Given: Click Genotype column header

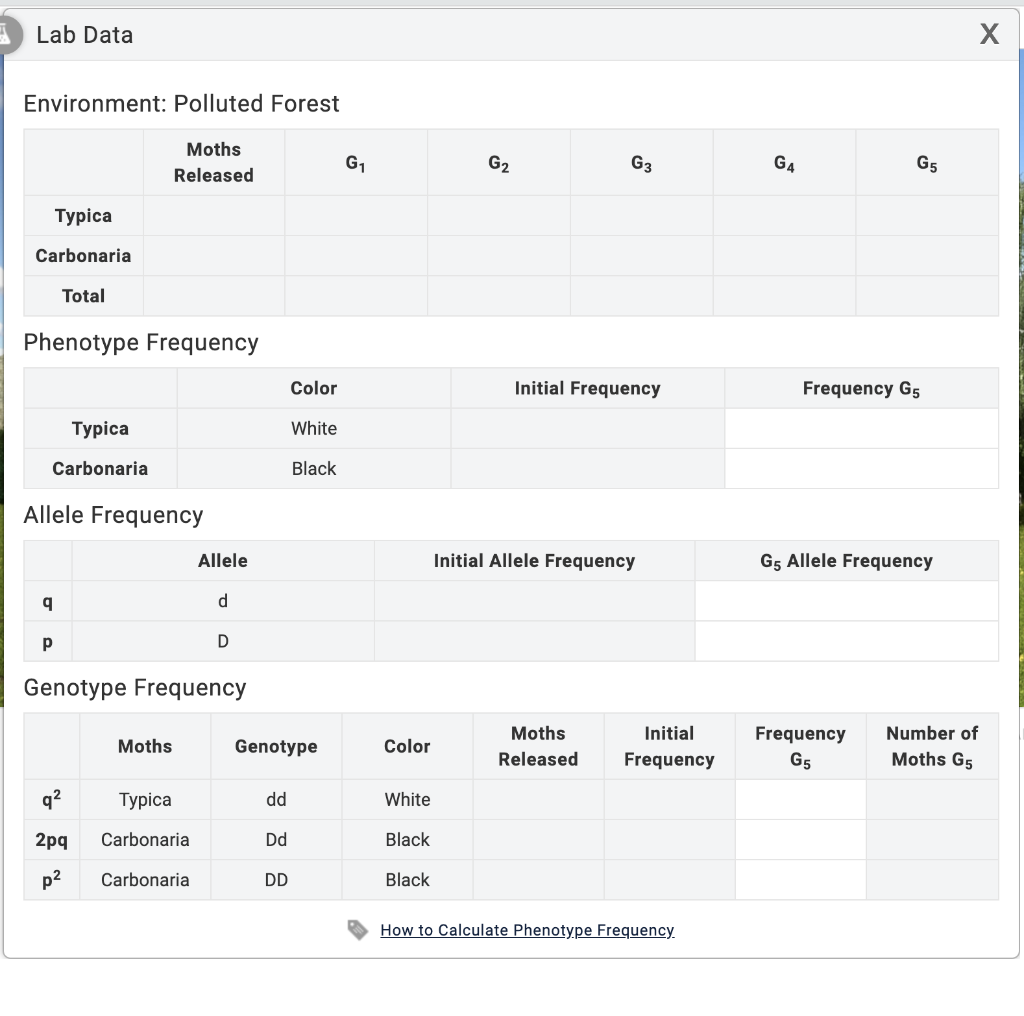Looking at the screenshot, I should [276, 746].
